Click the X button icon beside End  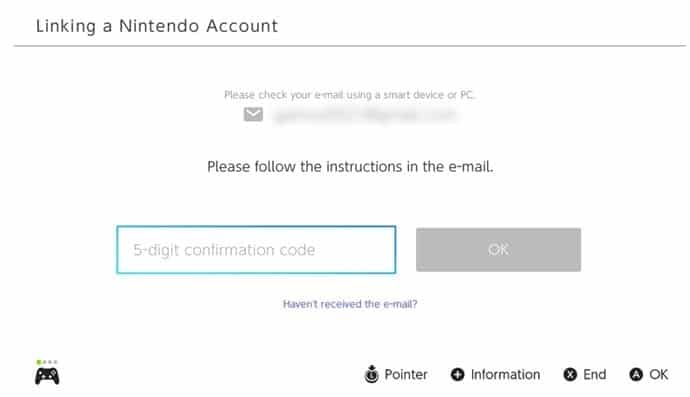[570, 375]
